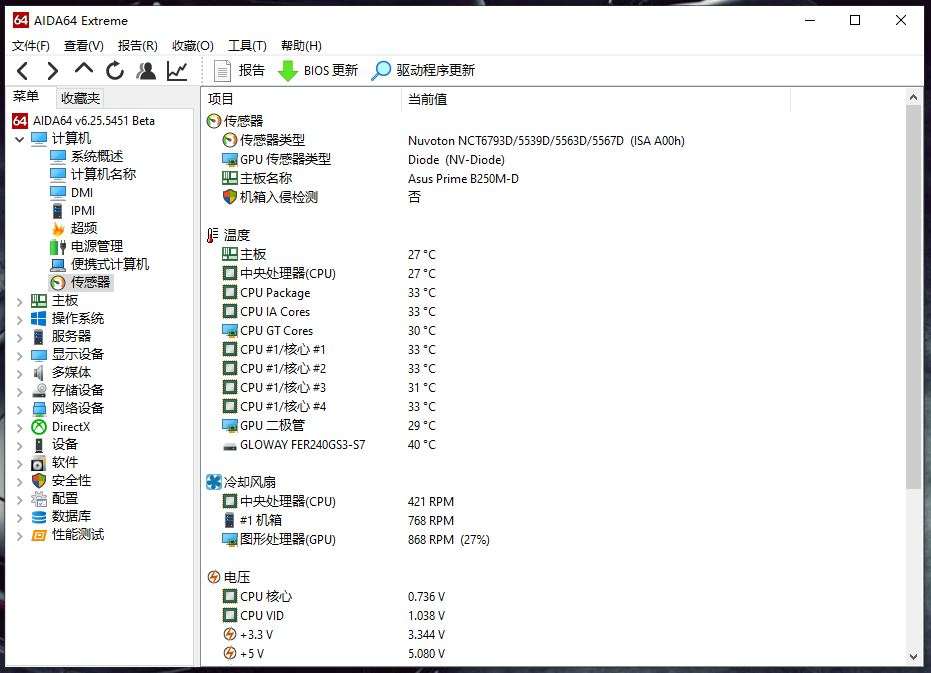The image size is (931, 673).
Task: Click the shield icon beside 机箱入侵检测
Action: click(x=230, y=197)
